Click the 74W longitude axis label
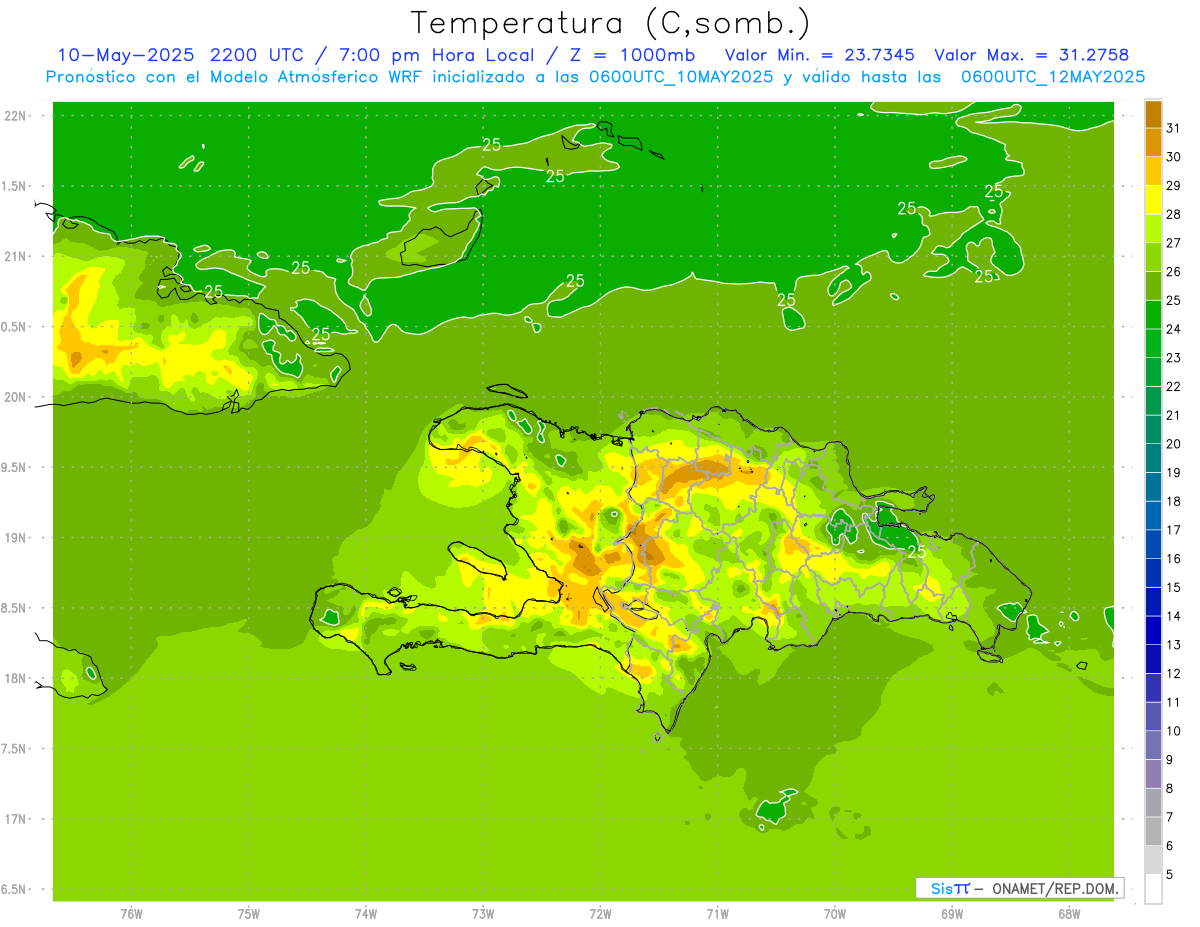The width and height of the screenshot is (1200, 927). (x=365, y=914)
